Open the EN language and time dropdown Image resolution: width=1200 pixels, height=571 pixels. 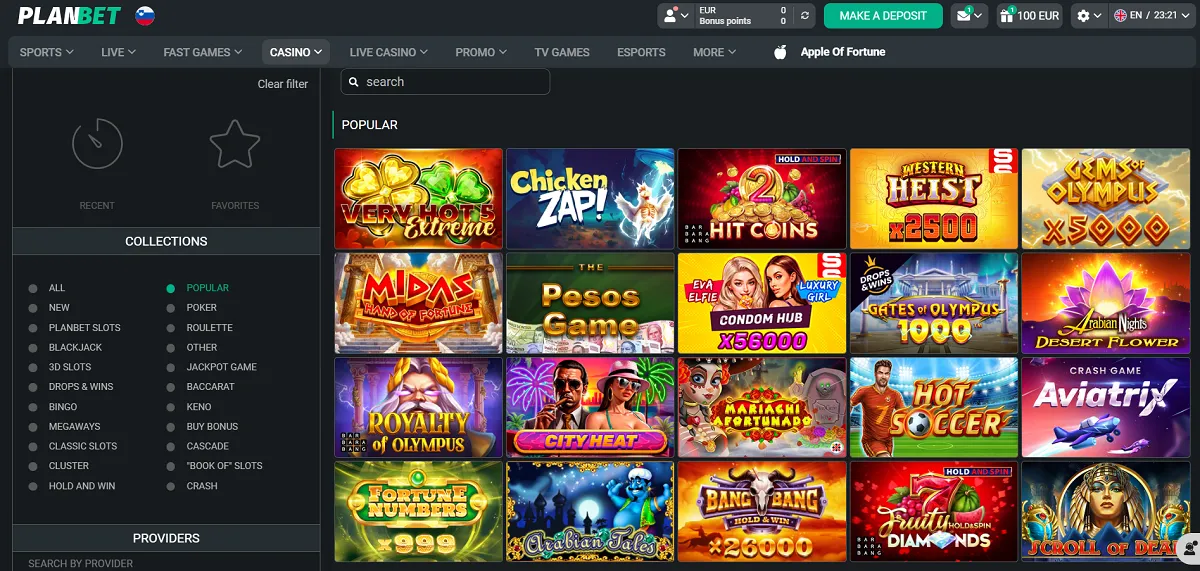tap(1153, 16)
